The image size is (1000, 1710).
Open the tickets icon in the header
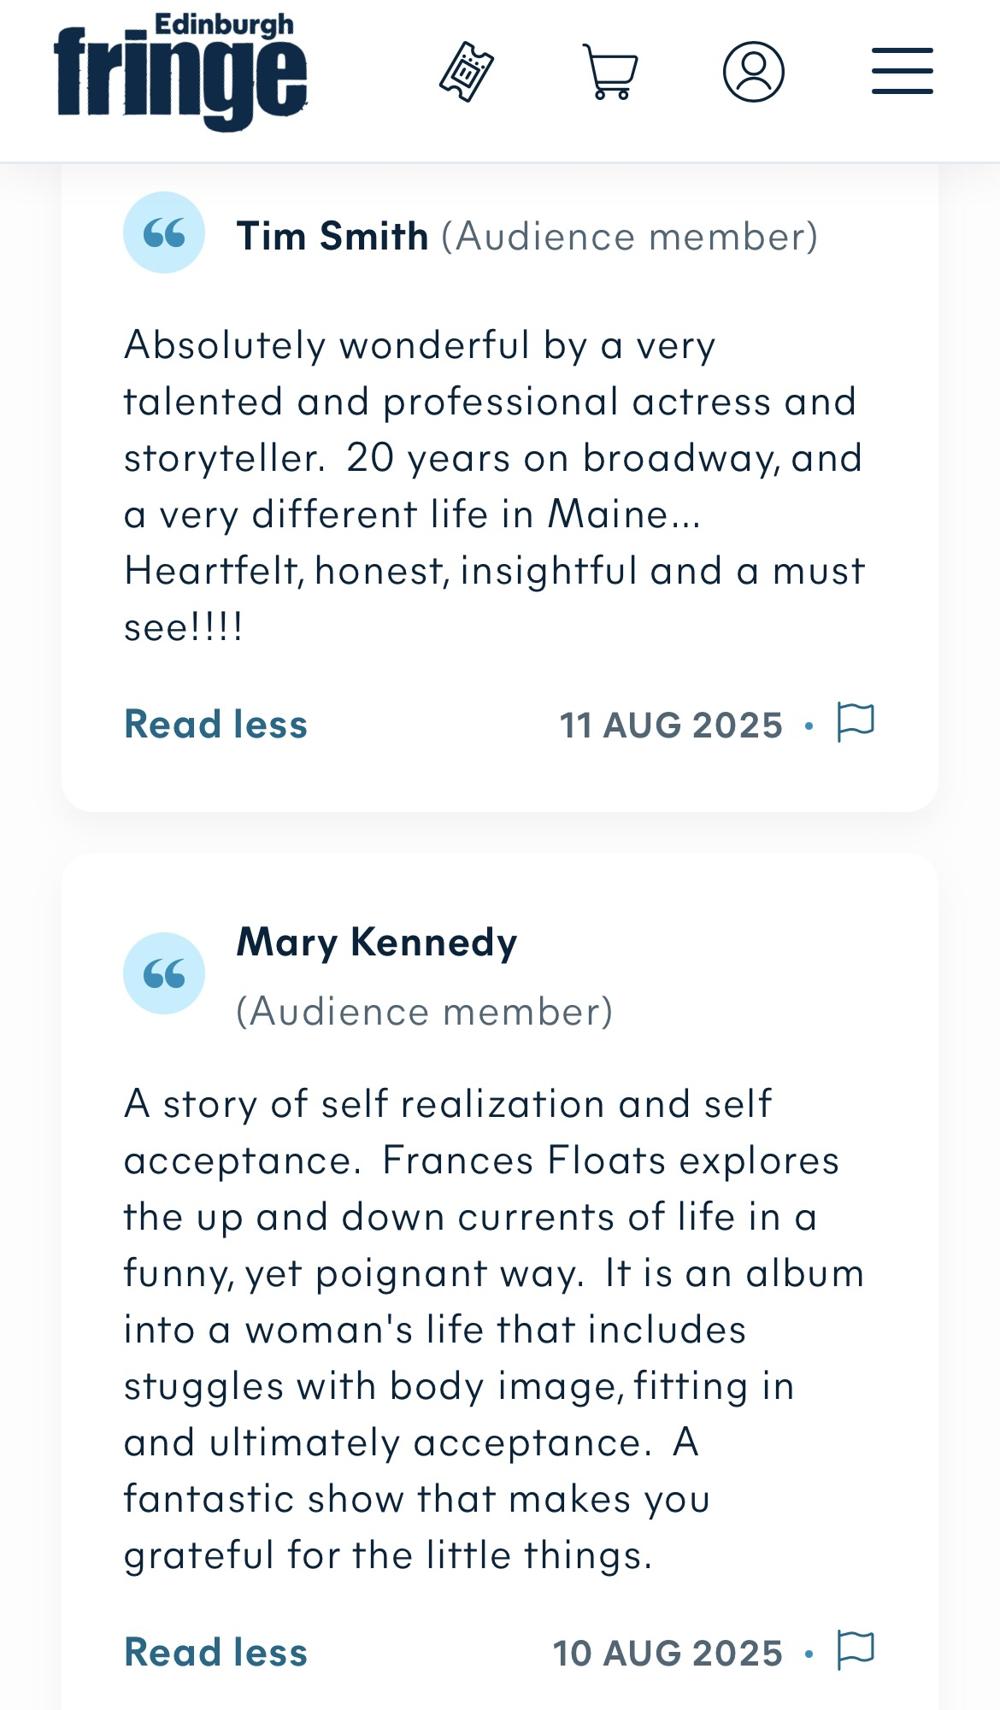[466, 72]
